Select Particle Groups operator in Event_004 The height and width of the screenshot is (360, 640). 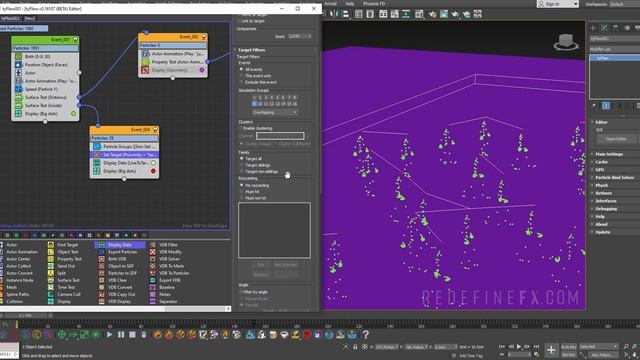[124, 146]
